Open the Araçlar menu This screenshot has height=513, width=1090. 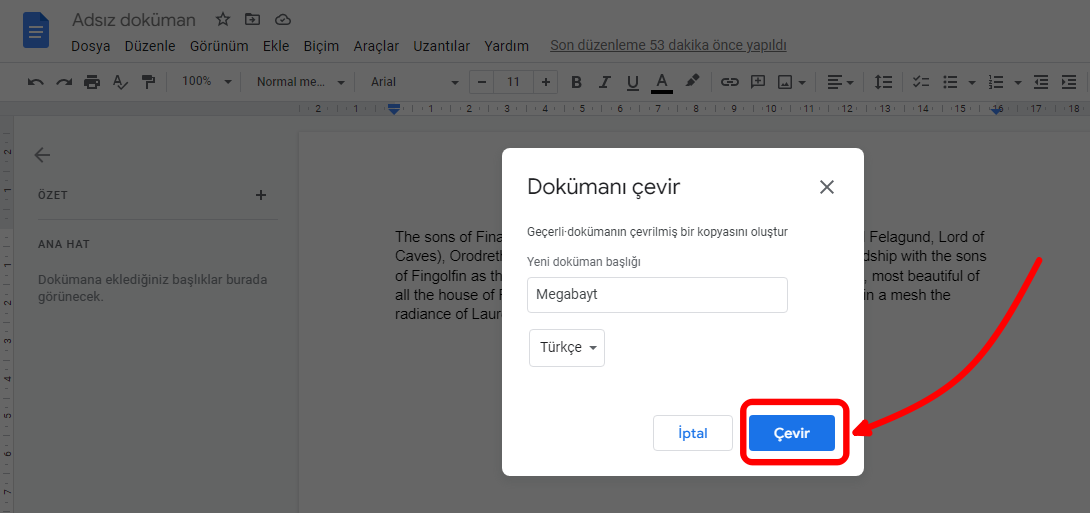pyautogui.click(x=376, y=46)
